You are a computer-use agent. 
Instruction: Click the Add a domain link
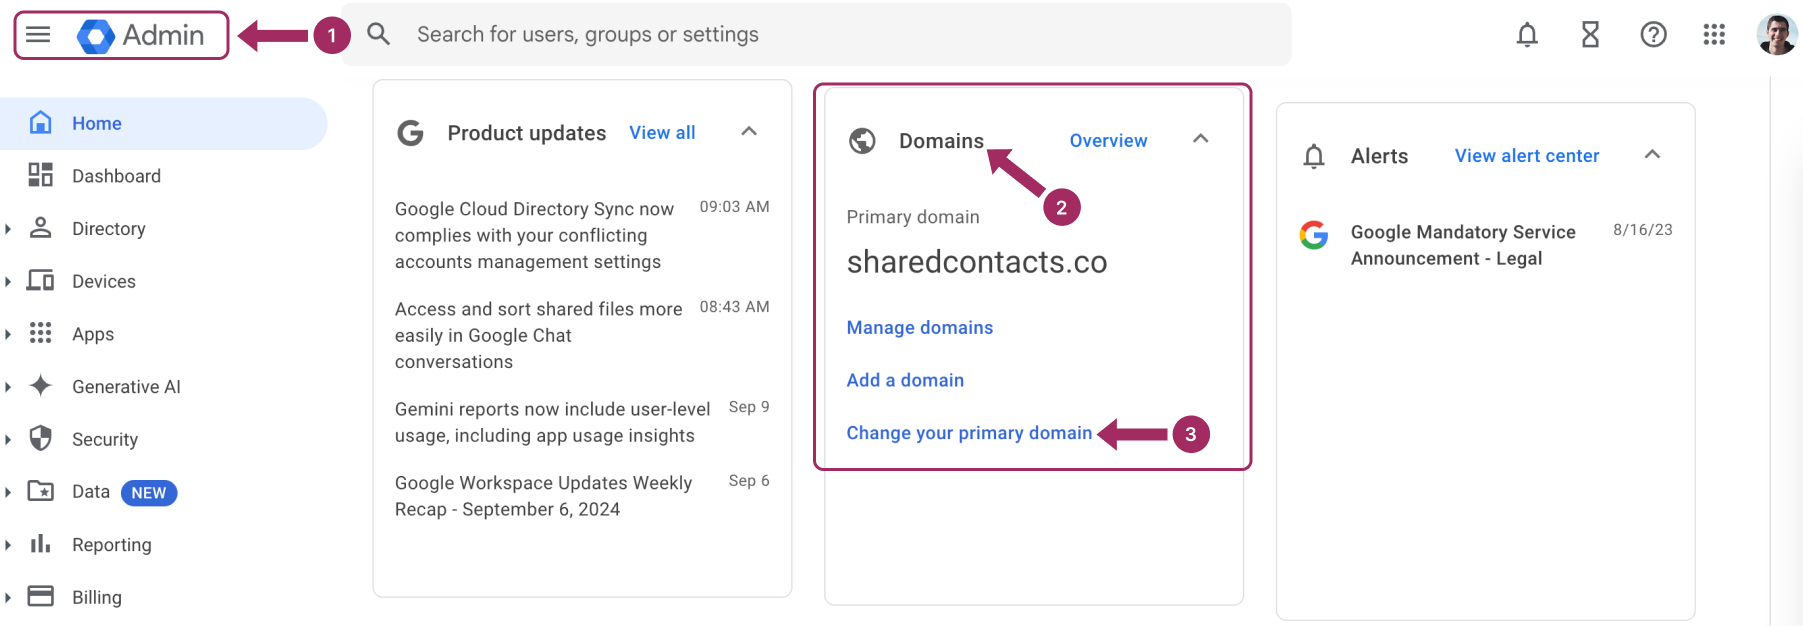tap(905, 380)
